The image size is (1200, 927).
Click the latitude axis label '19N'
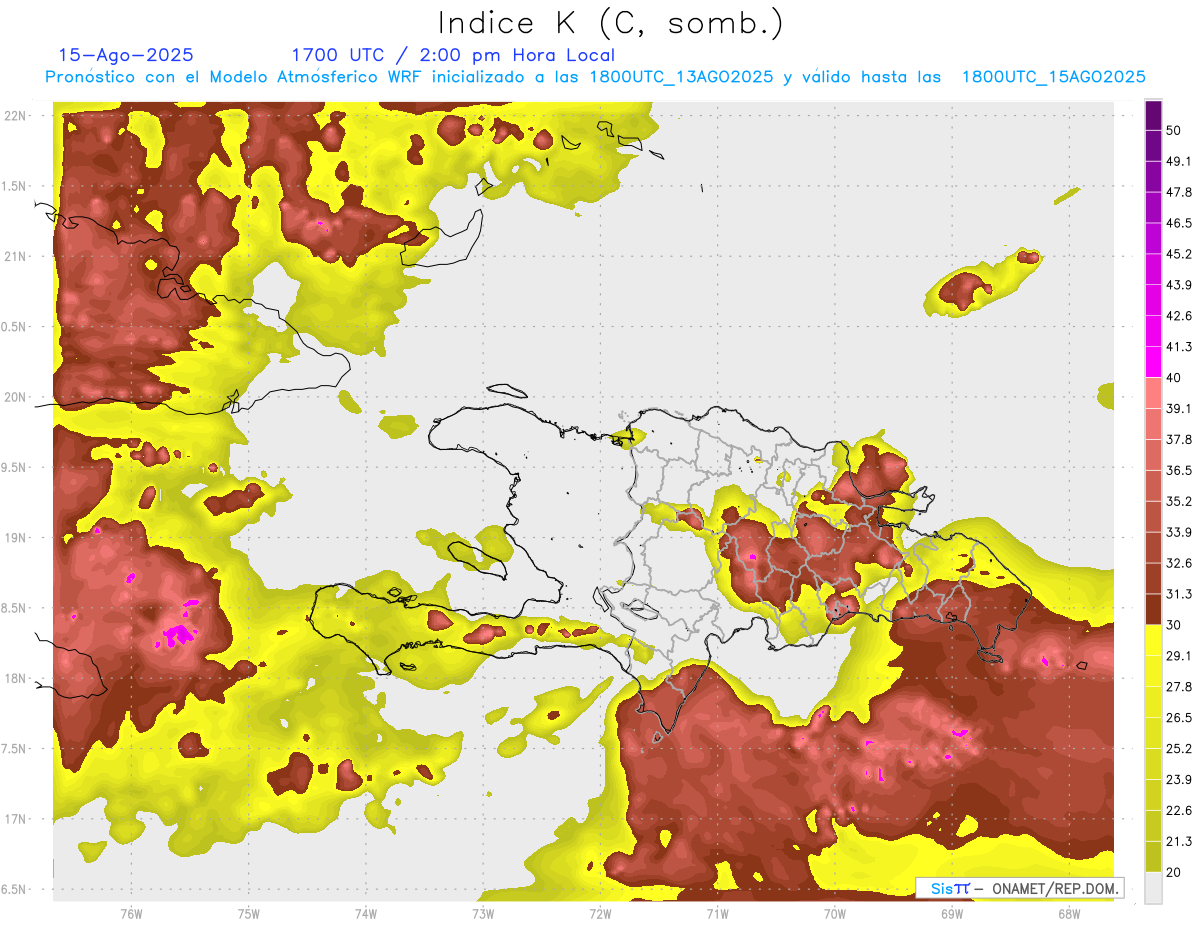(17, 537)
